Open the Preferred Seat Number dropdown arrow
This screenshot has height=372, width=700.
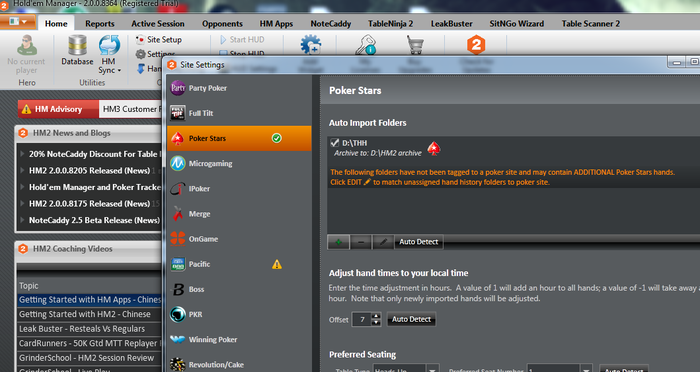586,369
